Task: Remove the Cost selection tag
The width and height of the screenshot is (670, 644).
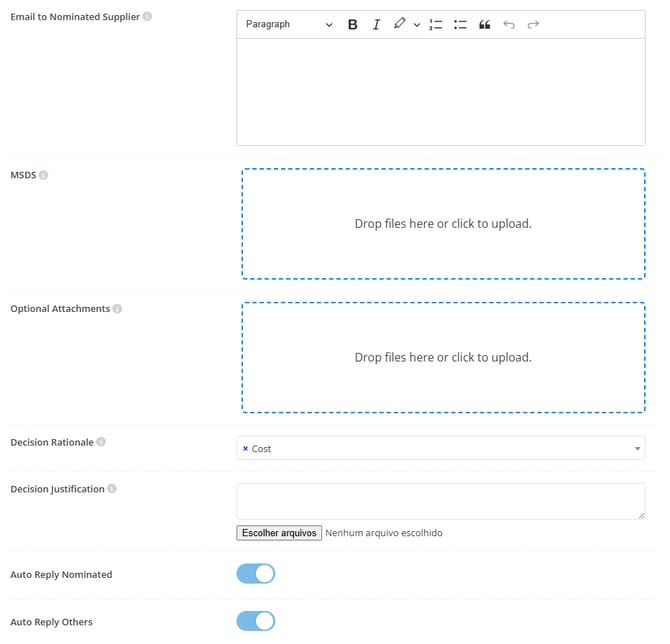Action: click(246, 449)
